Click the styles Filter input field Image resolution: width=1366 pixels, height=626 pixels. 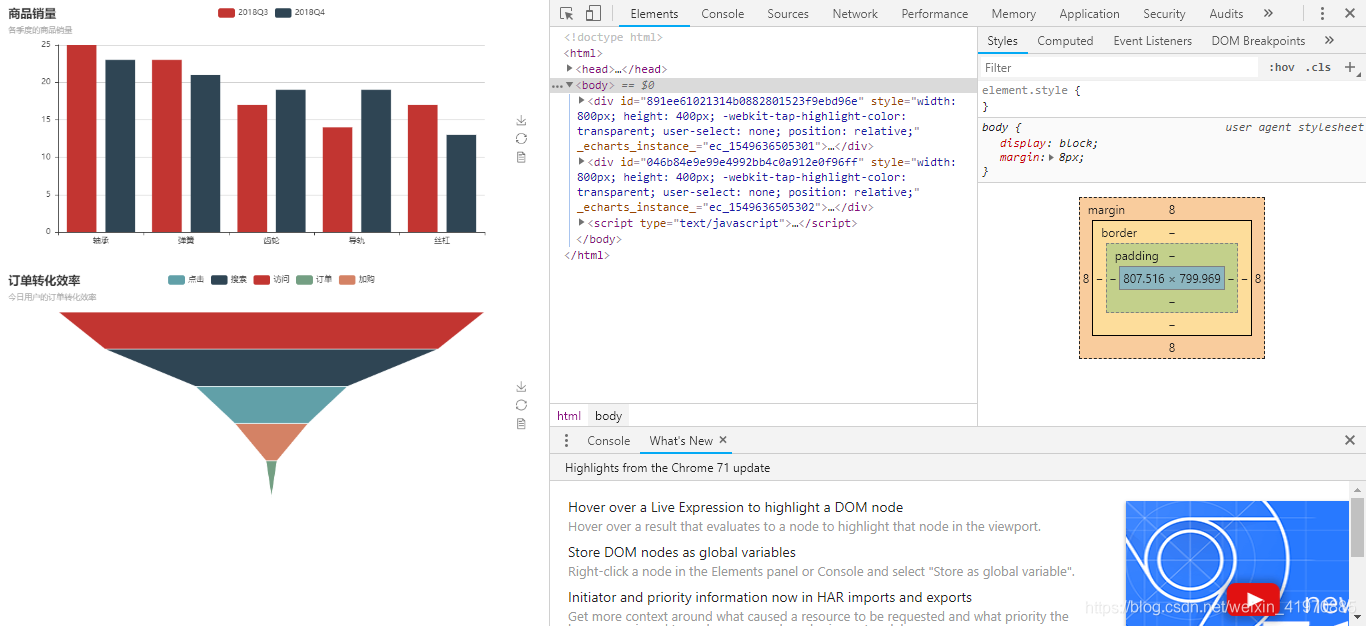1118,67
